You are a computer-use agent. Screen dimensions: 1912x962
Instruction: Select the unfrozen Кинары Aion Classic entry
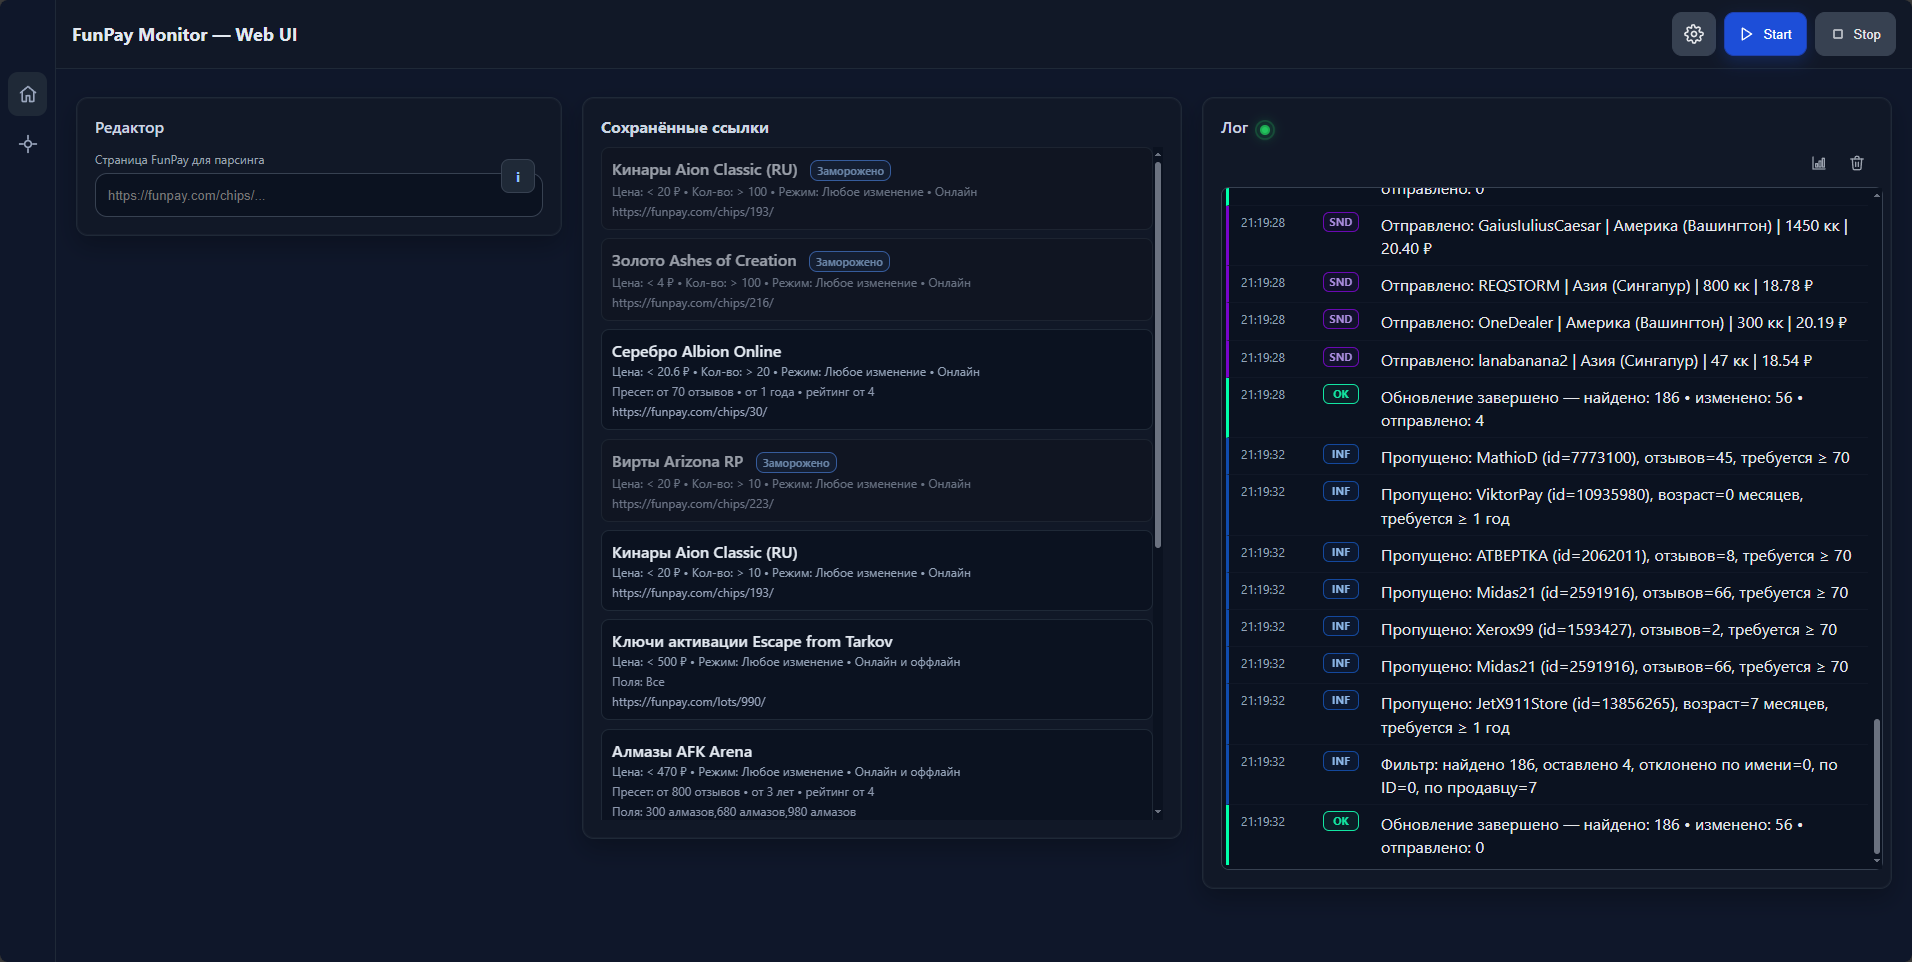[x=875, y=571]
